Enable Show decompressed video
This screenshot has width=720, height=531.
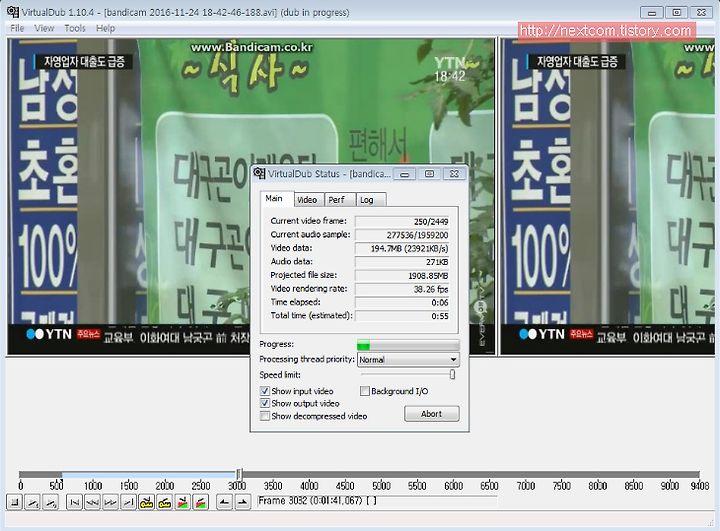pos(264,416)
